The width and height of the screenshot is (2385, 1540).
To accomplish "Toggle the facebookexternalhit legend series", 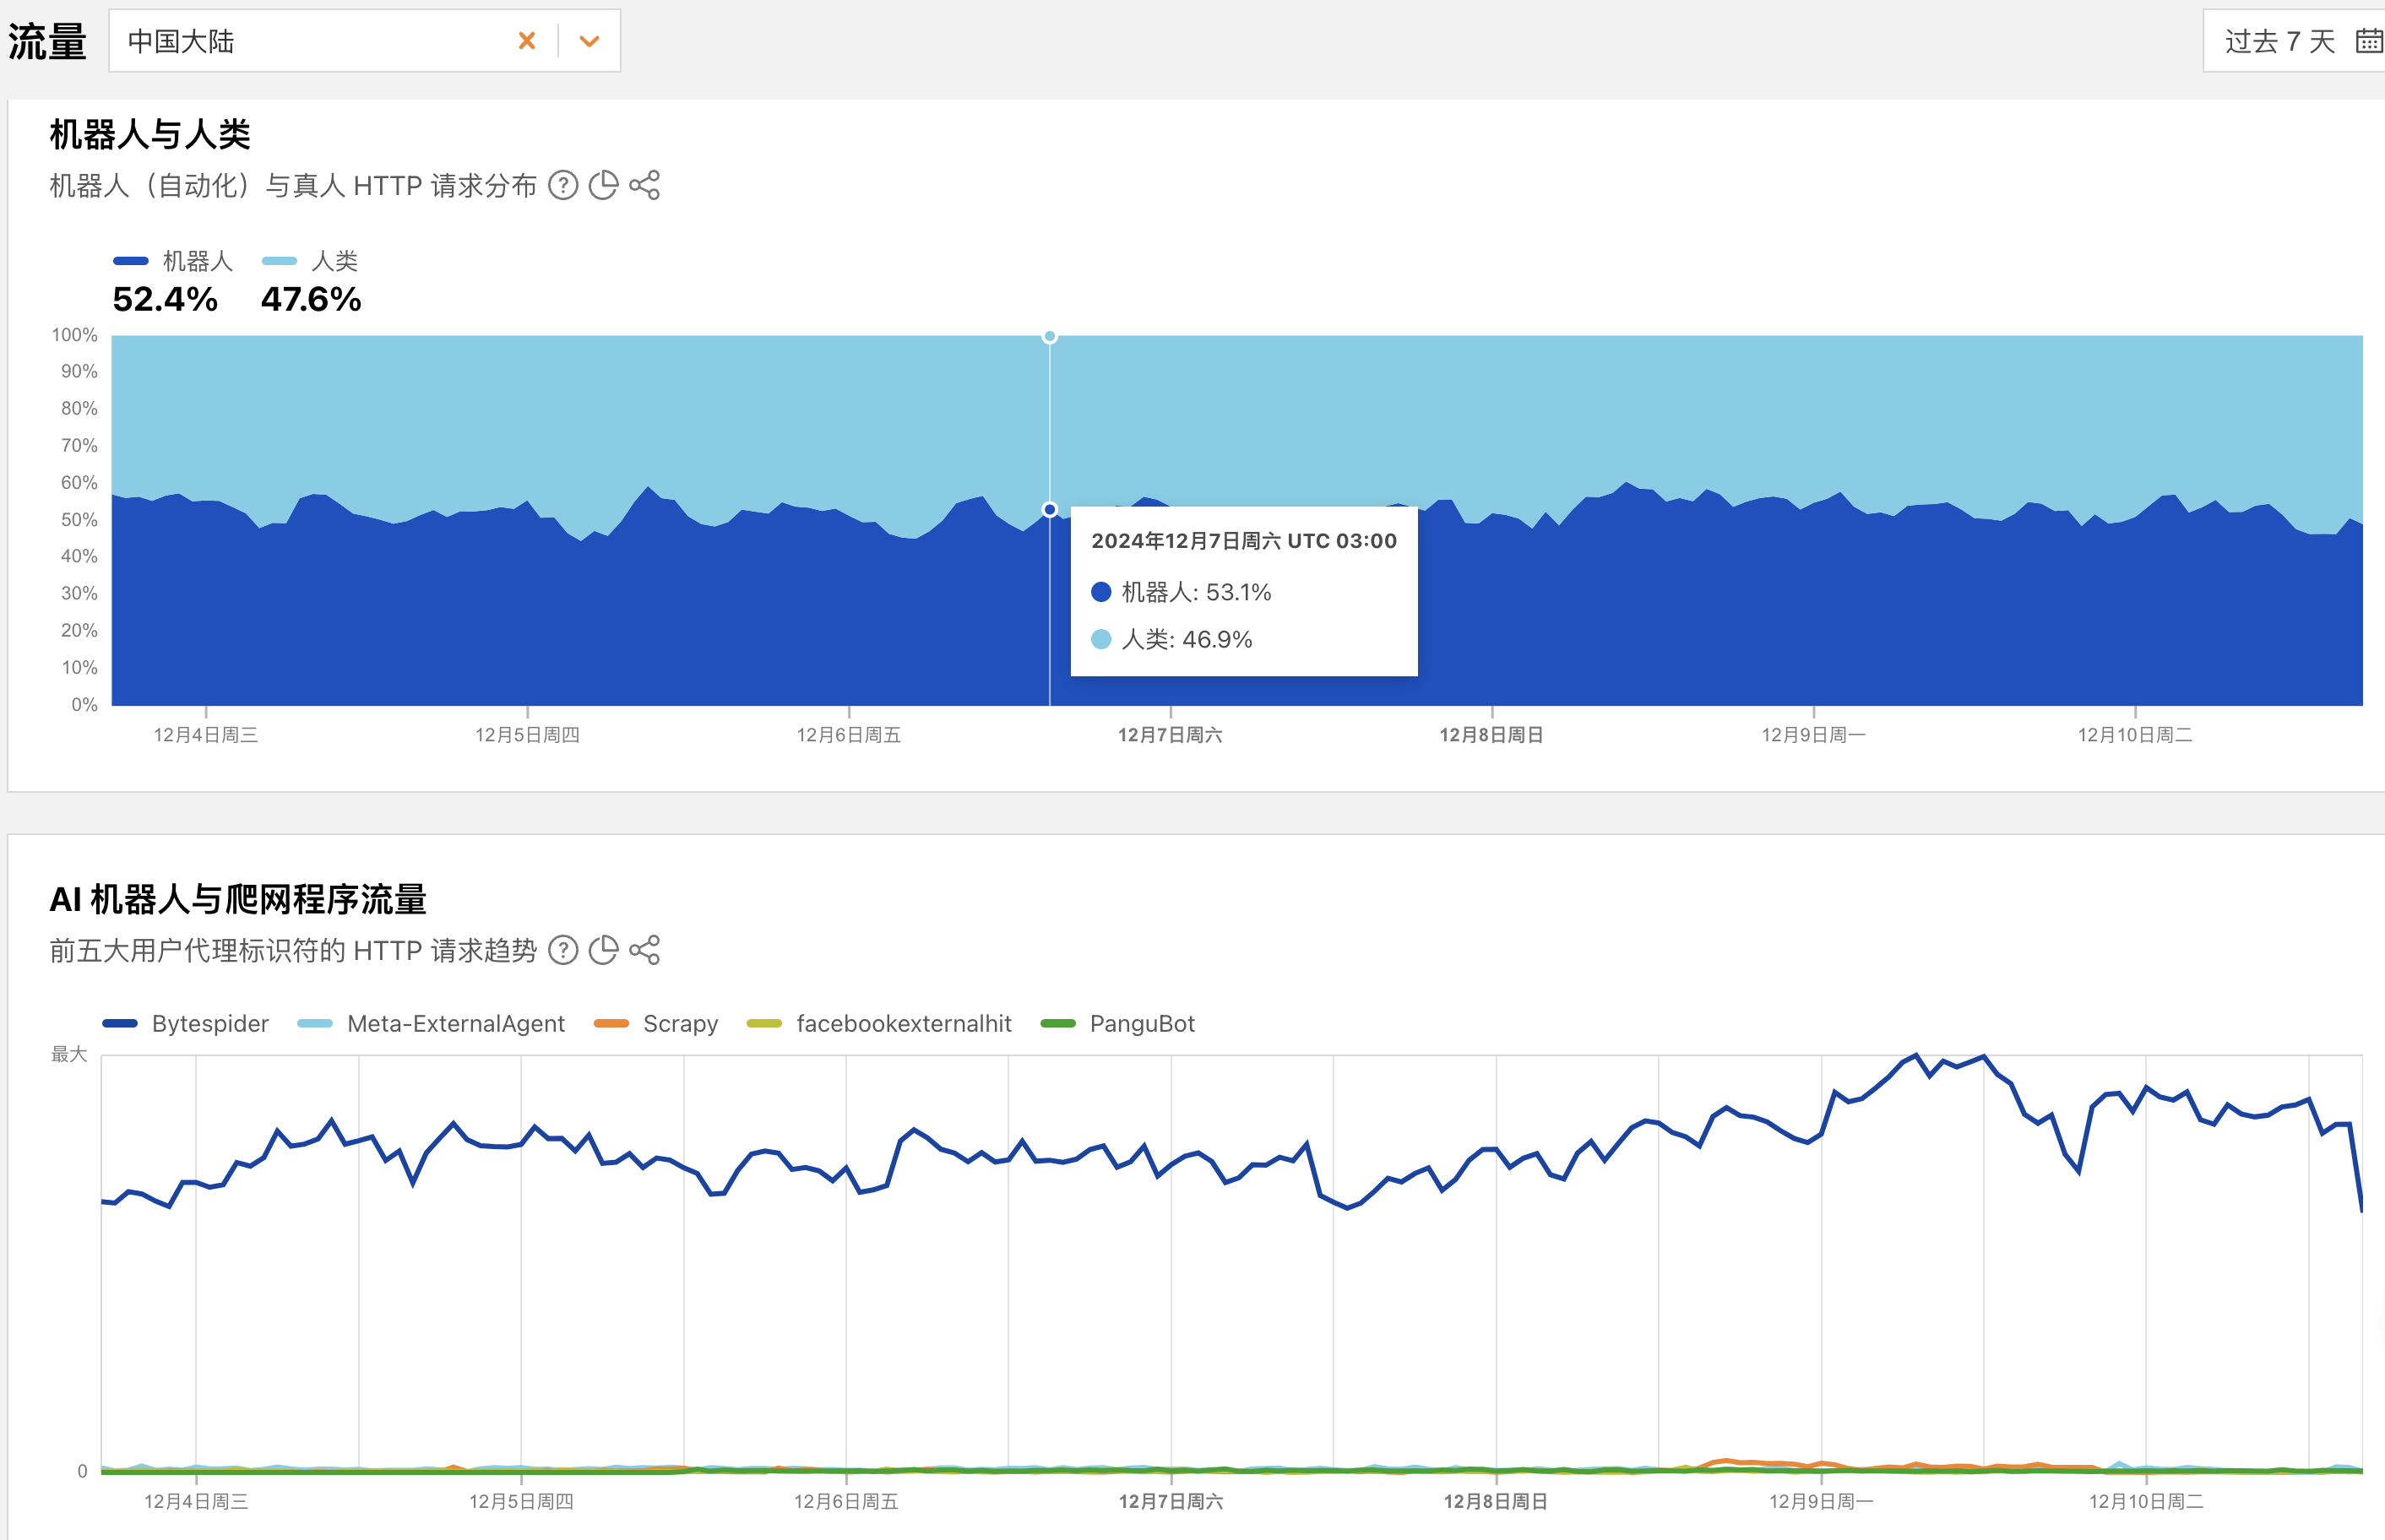I will tap(880, 1023).
